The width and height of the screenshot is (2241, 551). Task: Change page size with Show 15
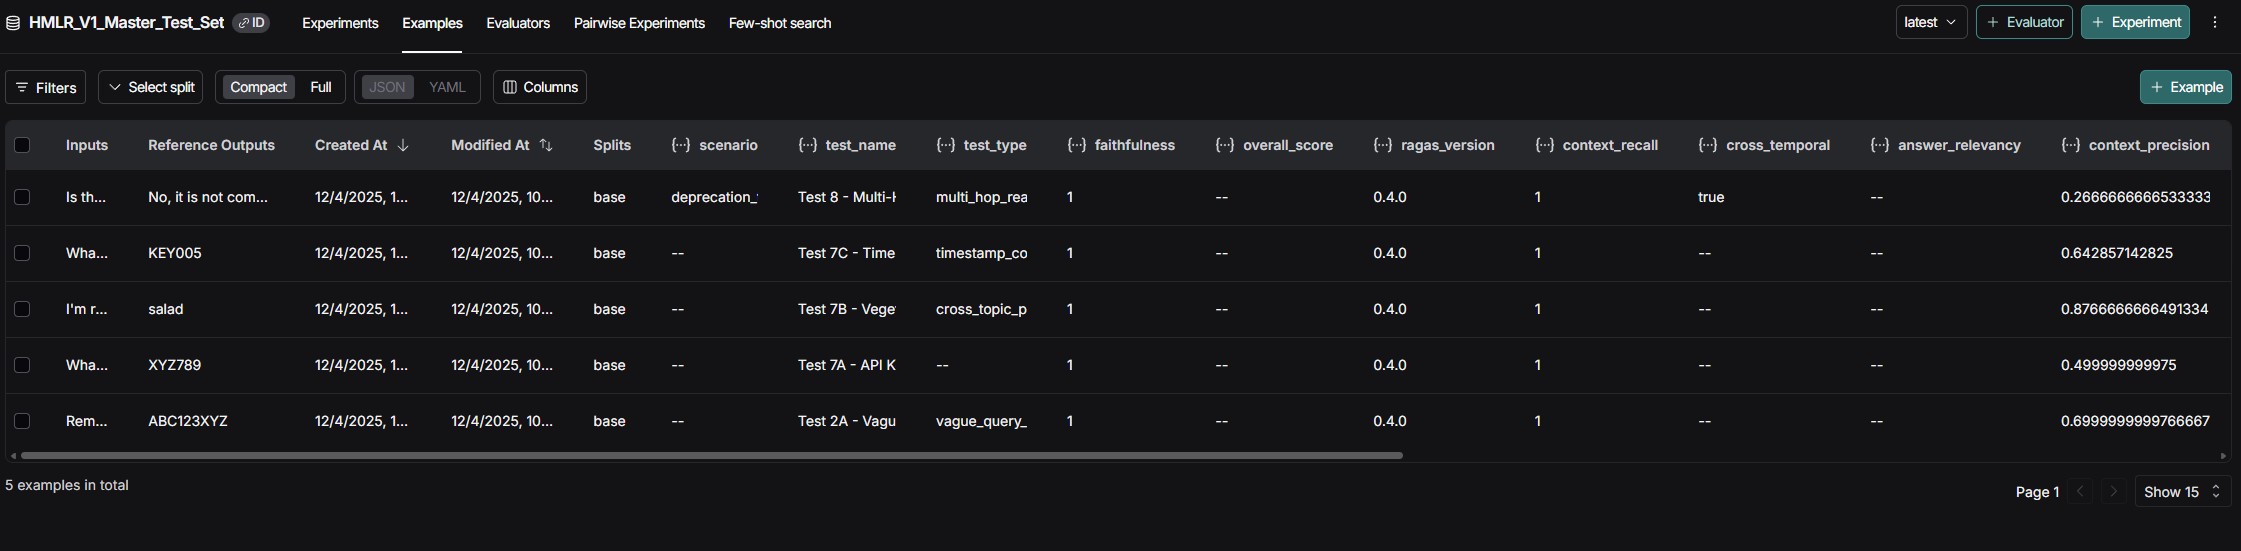click(2182, 491)
